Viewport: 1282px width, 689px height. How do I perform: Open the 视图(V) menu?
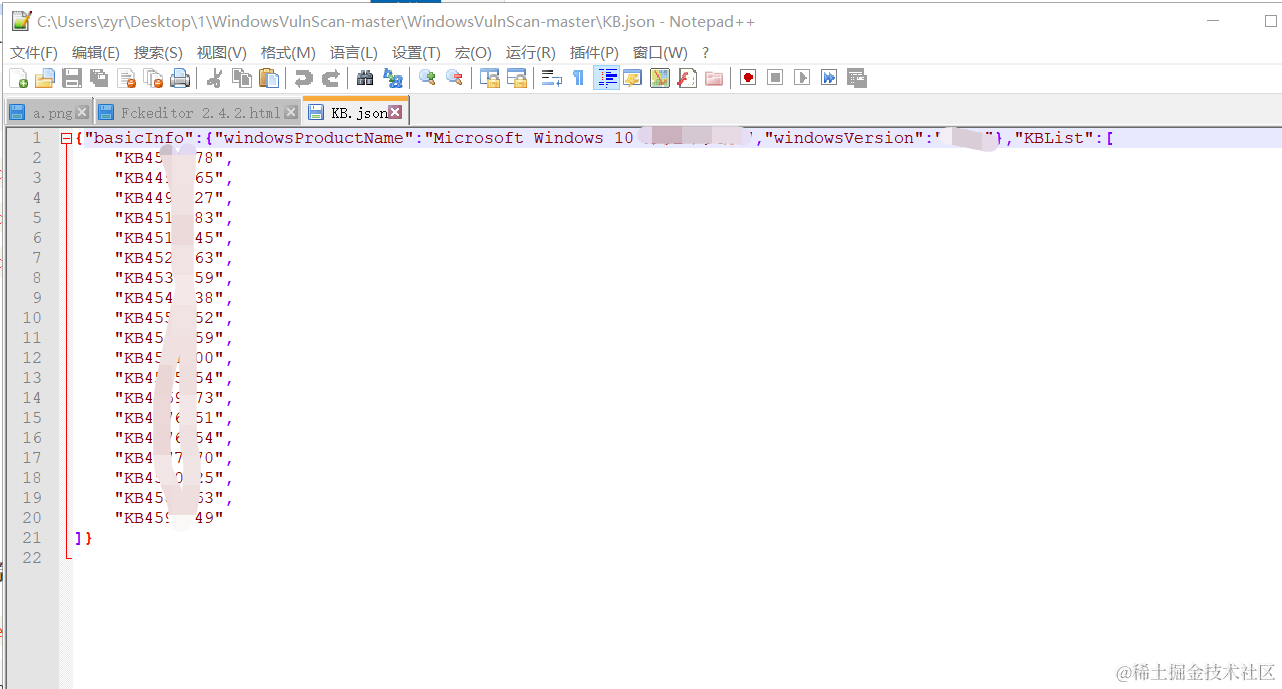click(221, 53)
